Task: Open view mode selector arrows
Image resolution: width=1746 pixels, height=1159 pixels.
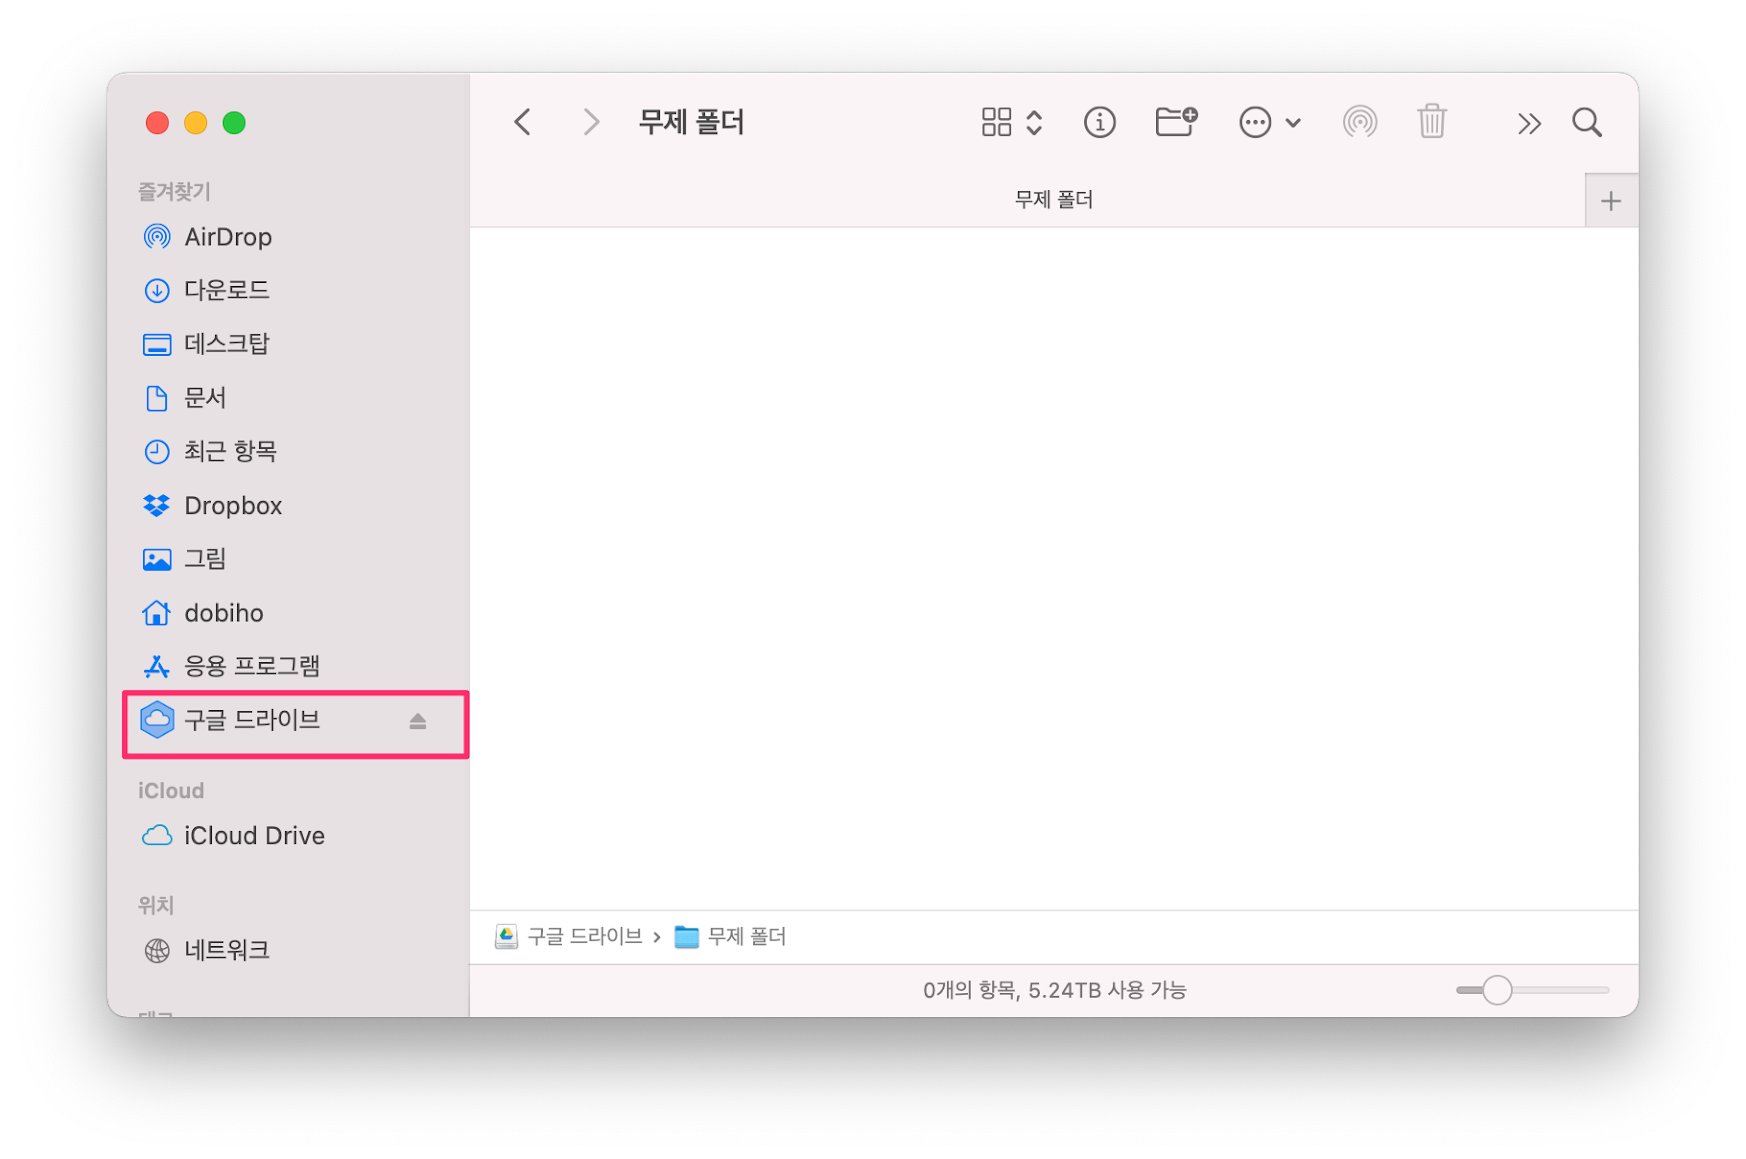Action: [x=1034, y=122]
